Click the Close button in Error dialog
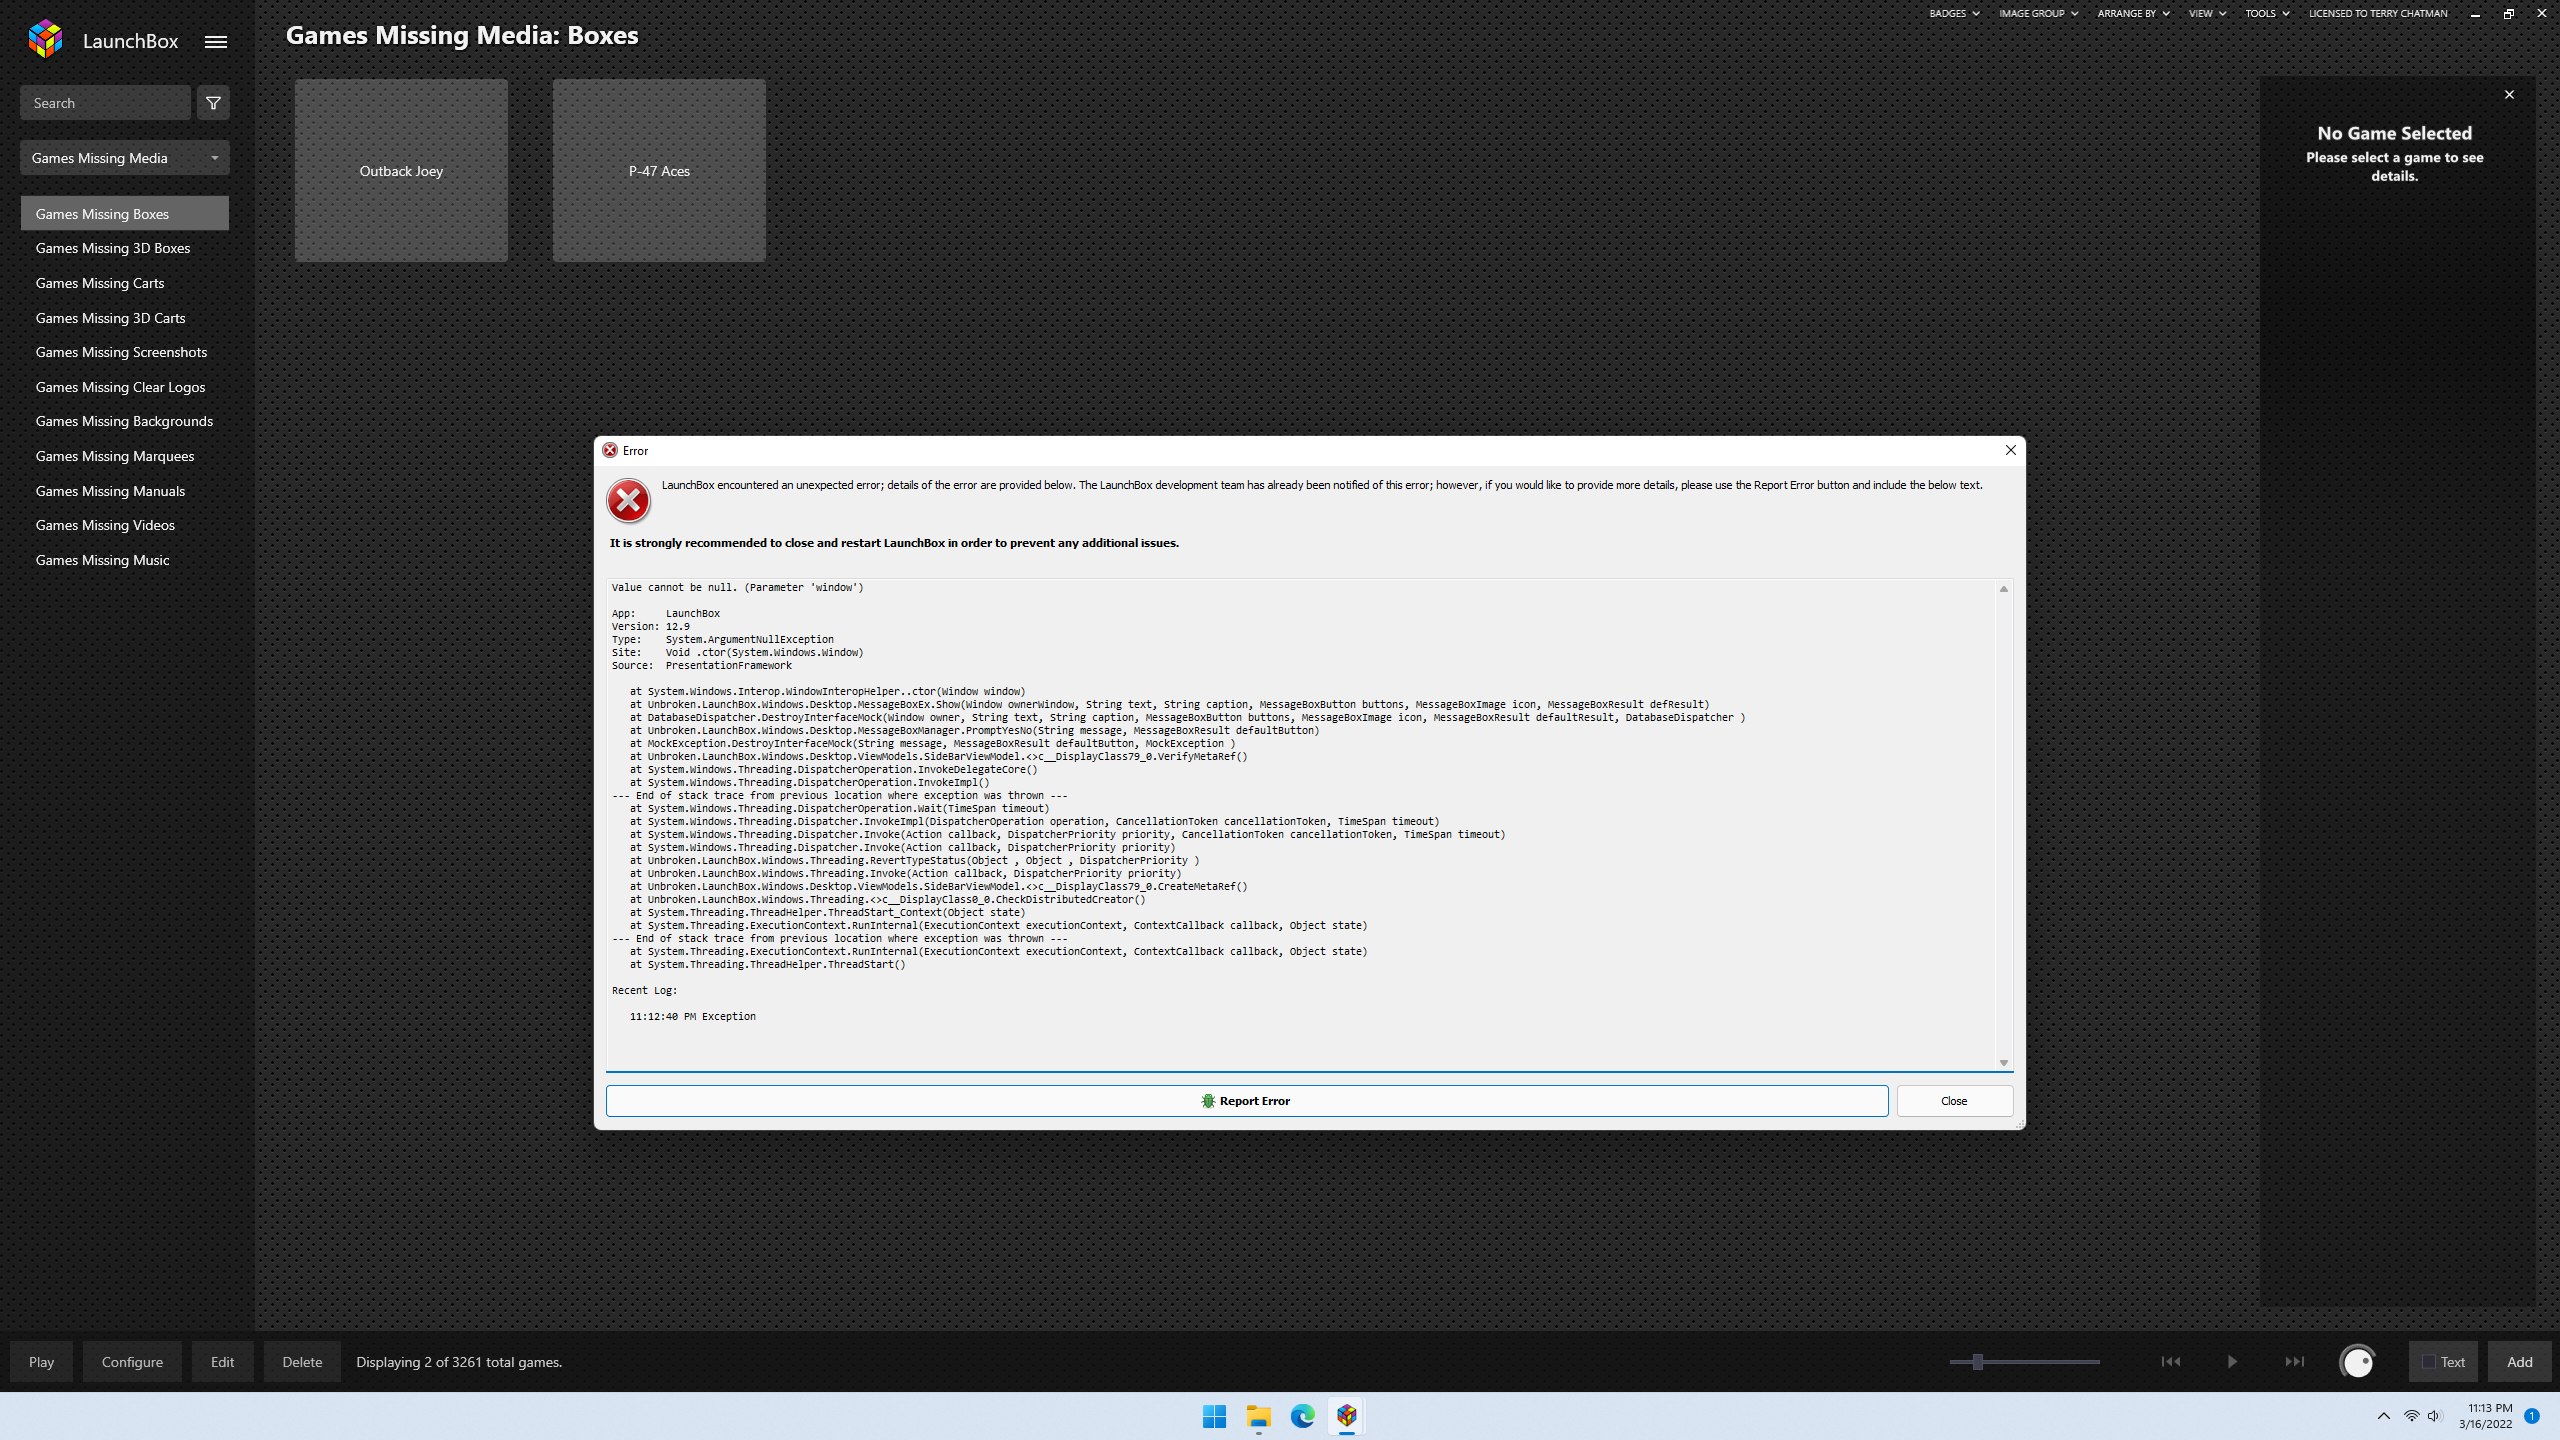The image size is (2560, 1440). point(1954,1101)
